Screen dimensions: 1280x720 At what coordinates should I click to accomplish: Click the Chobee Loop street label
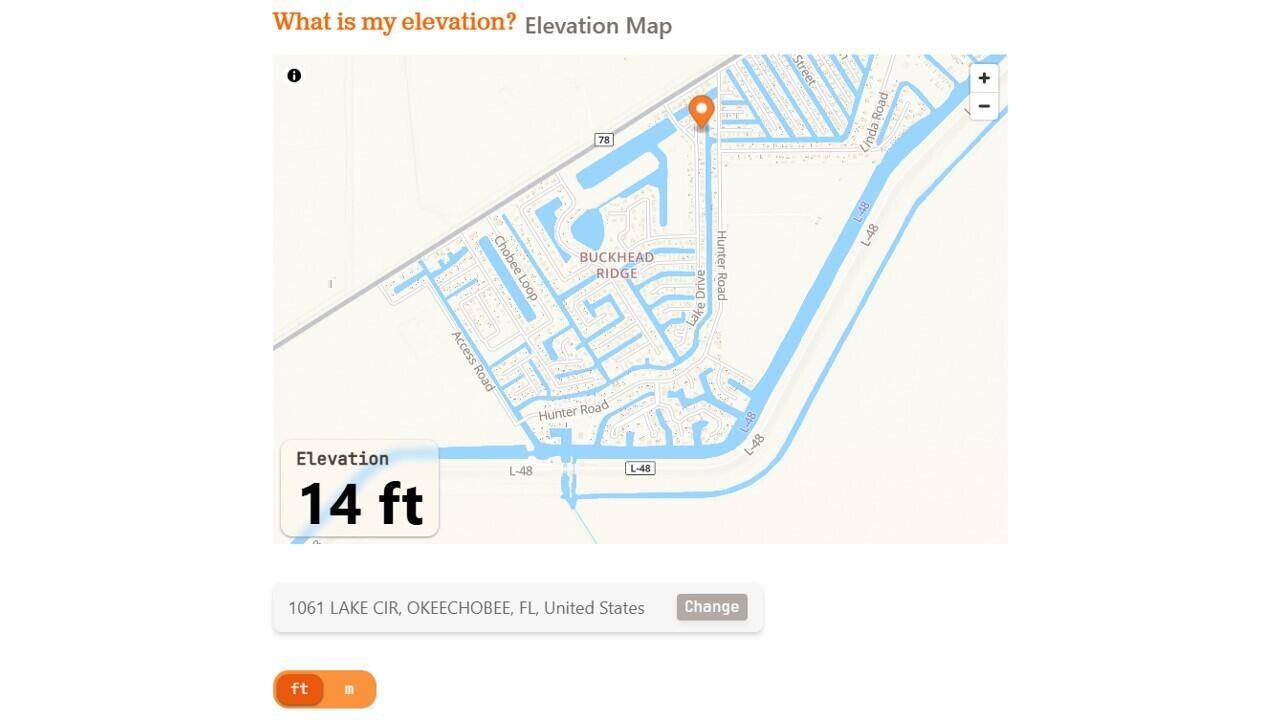[515, 268]
